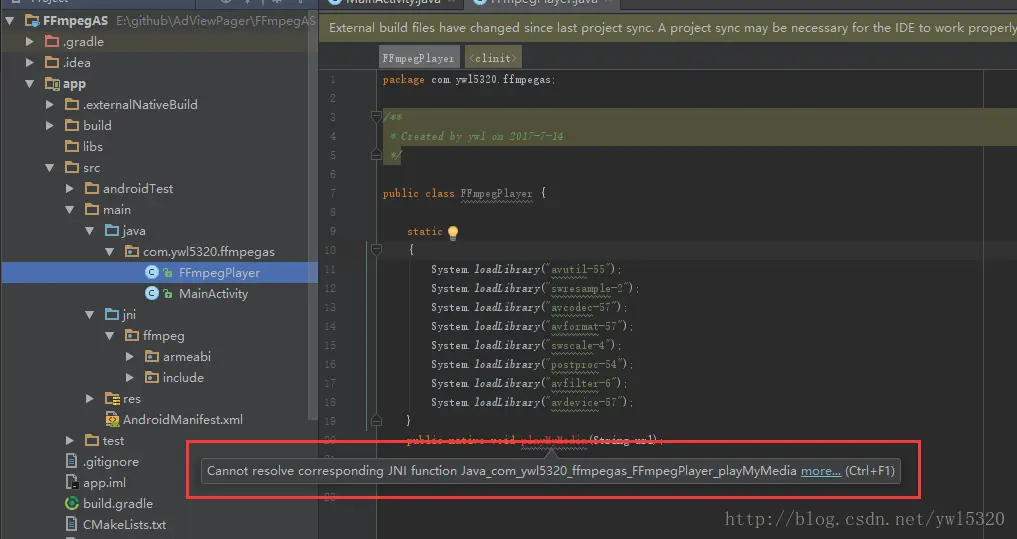Click the postproc-54 library string

click(589, 365)
